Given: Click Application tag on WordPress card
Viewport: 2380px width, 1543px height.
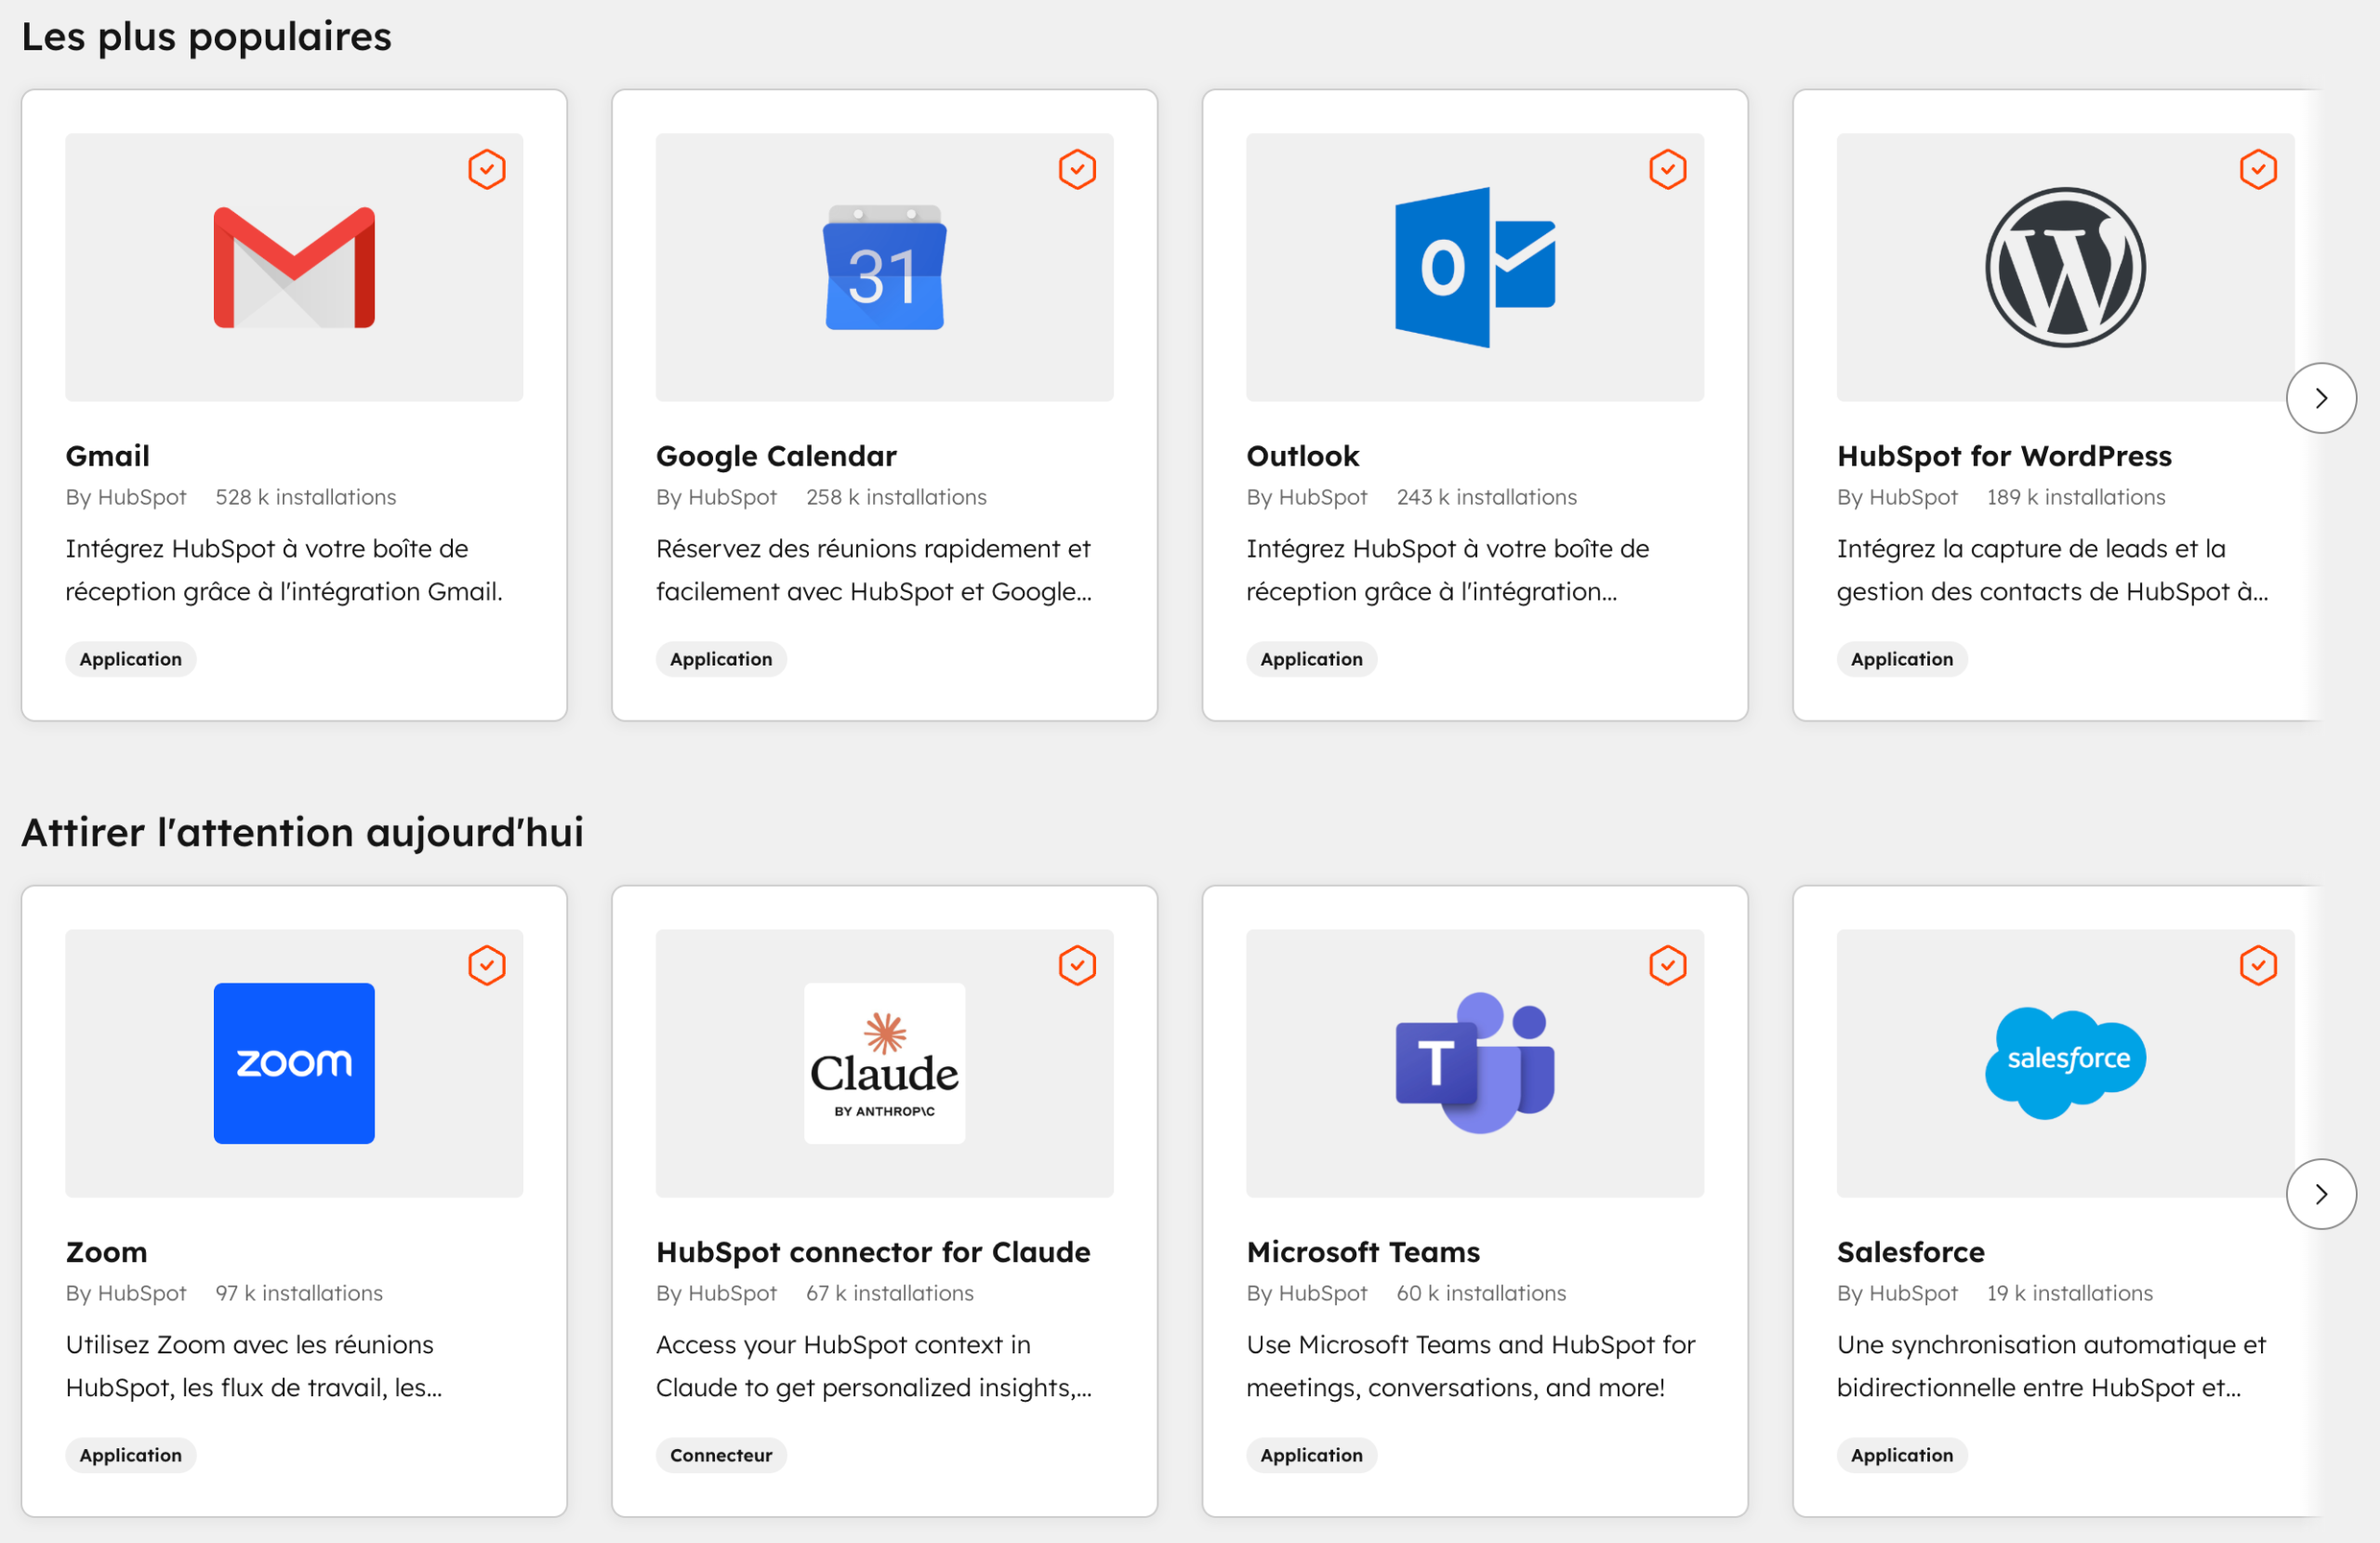Looking at the screenshot, I should pyautogui.click(x=1901, y=659).
